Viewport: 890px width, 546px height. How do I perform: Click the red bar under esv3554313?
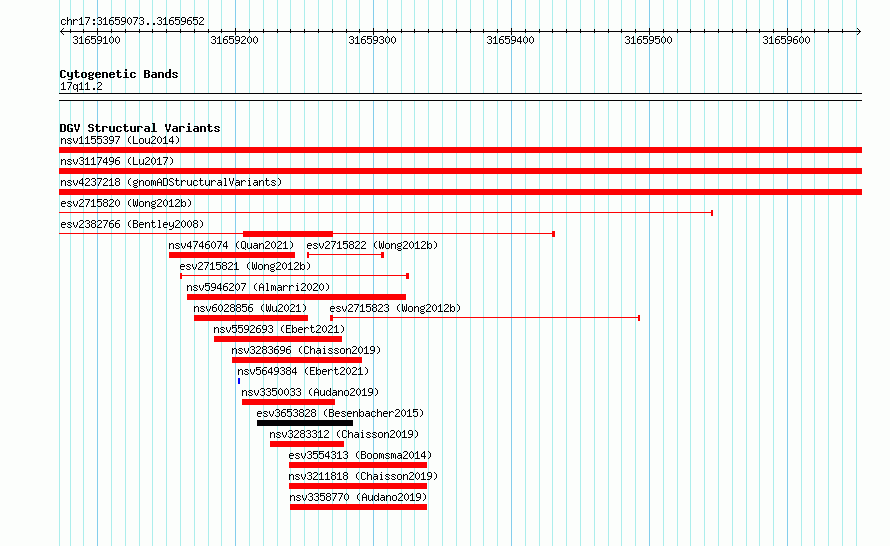(358, 465)
